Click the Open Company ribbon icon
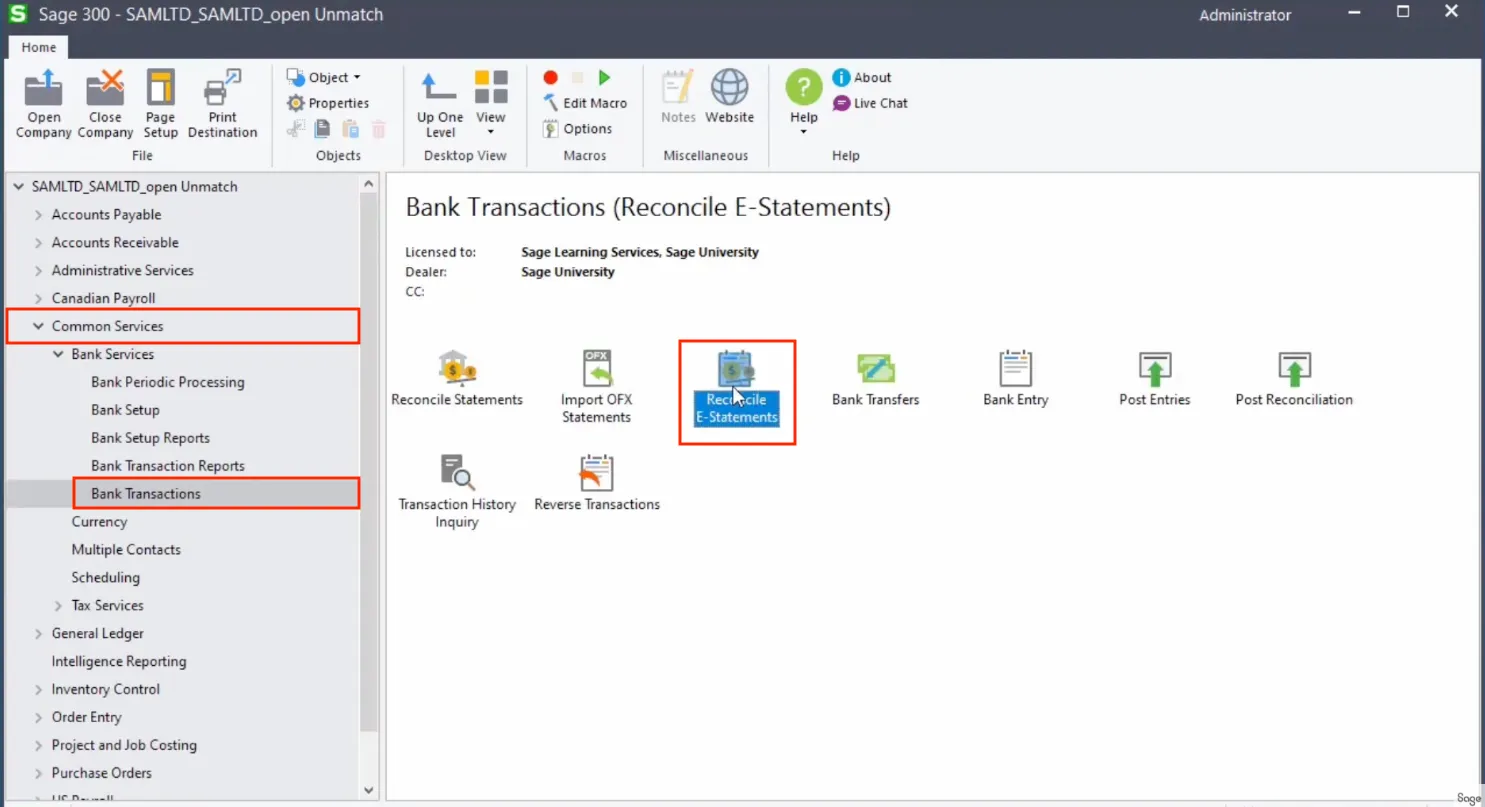This screenshot has width=1485, height=807. (44, 104)
